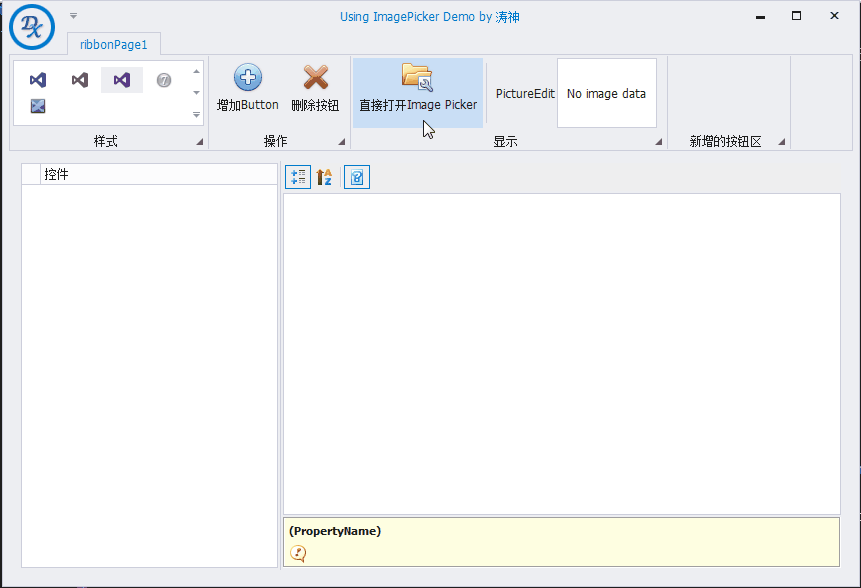Click the PictureEdit No image data box
Image resolution: width=861 pixels, height=588 pixels.
606,93
